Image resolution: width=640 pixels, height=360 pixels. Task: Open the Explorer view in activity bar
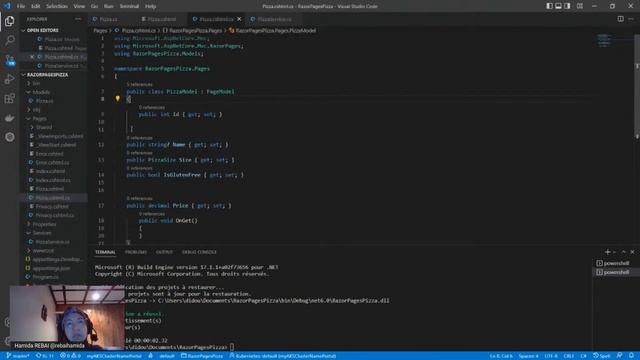click(9, 21)
